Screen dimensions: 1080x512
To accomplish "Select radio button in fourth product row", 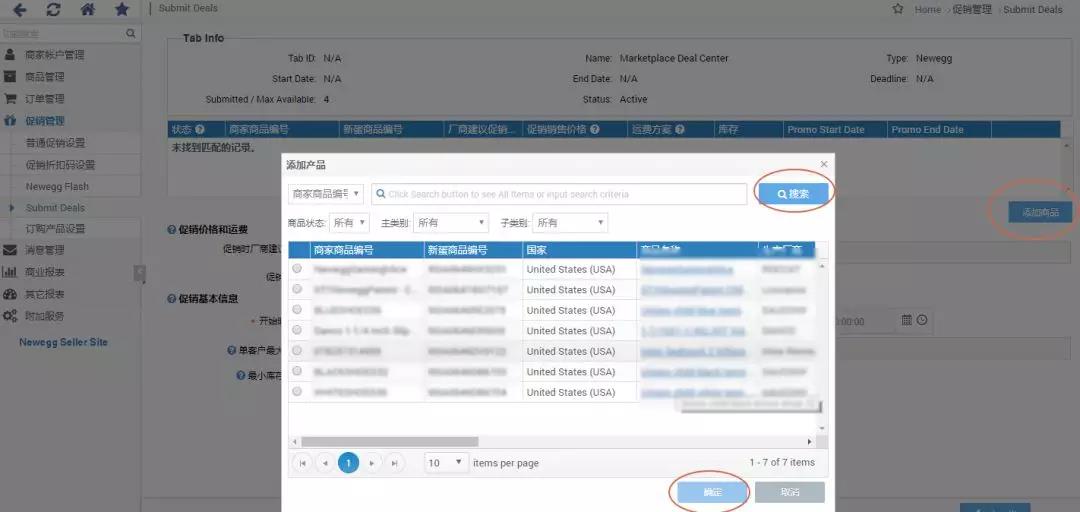I will tap(297, 330).
